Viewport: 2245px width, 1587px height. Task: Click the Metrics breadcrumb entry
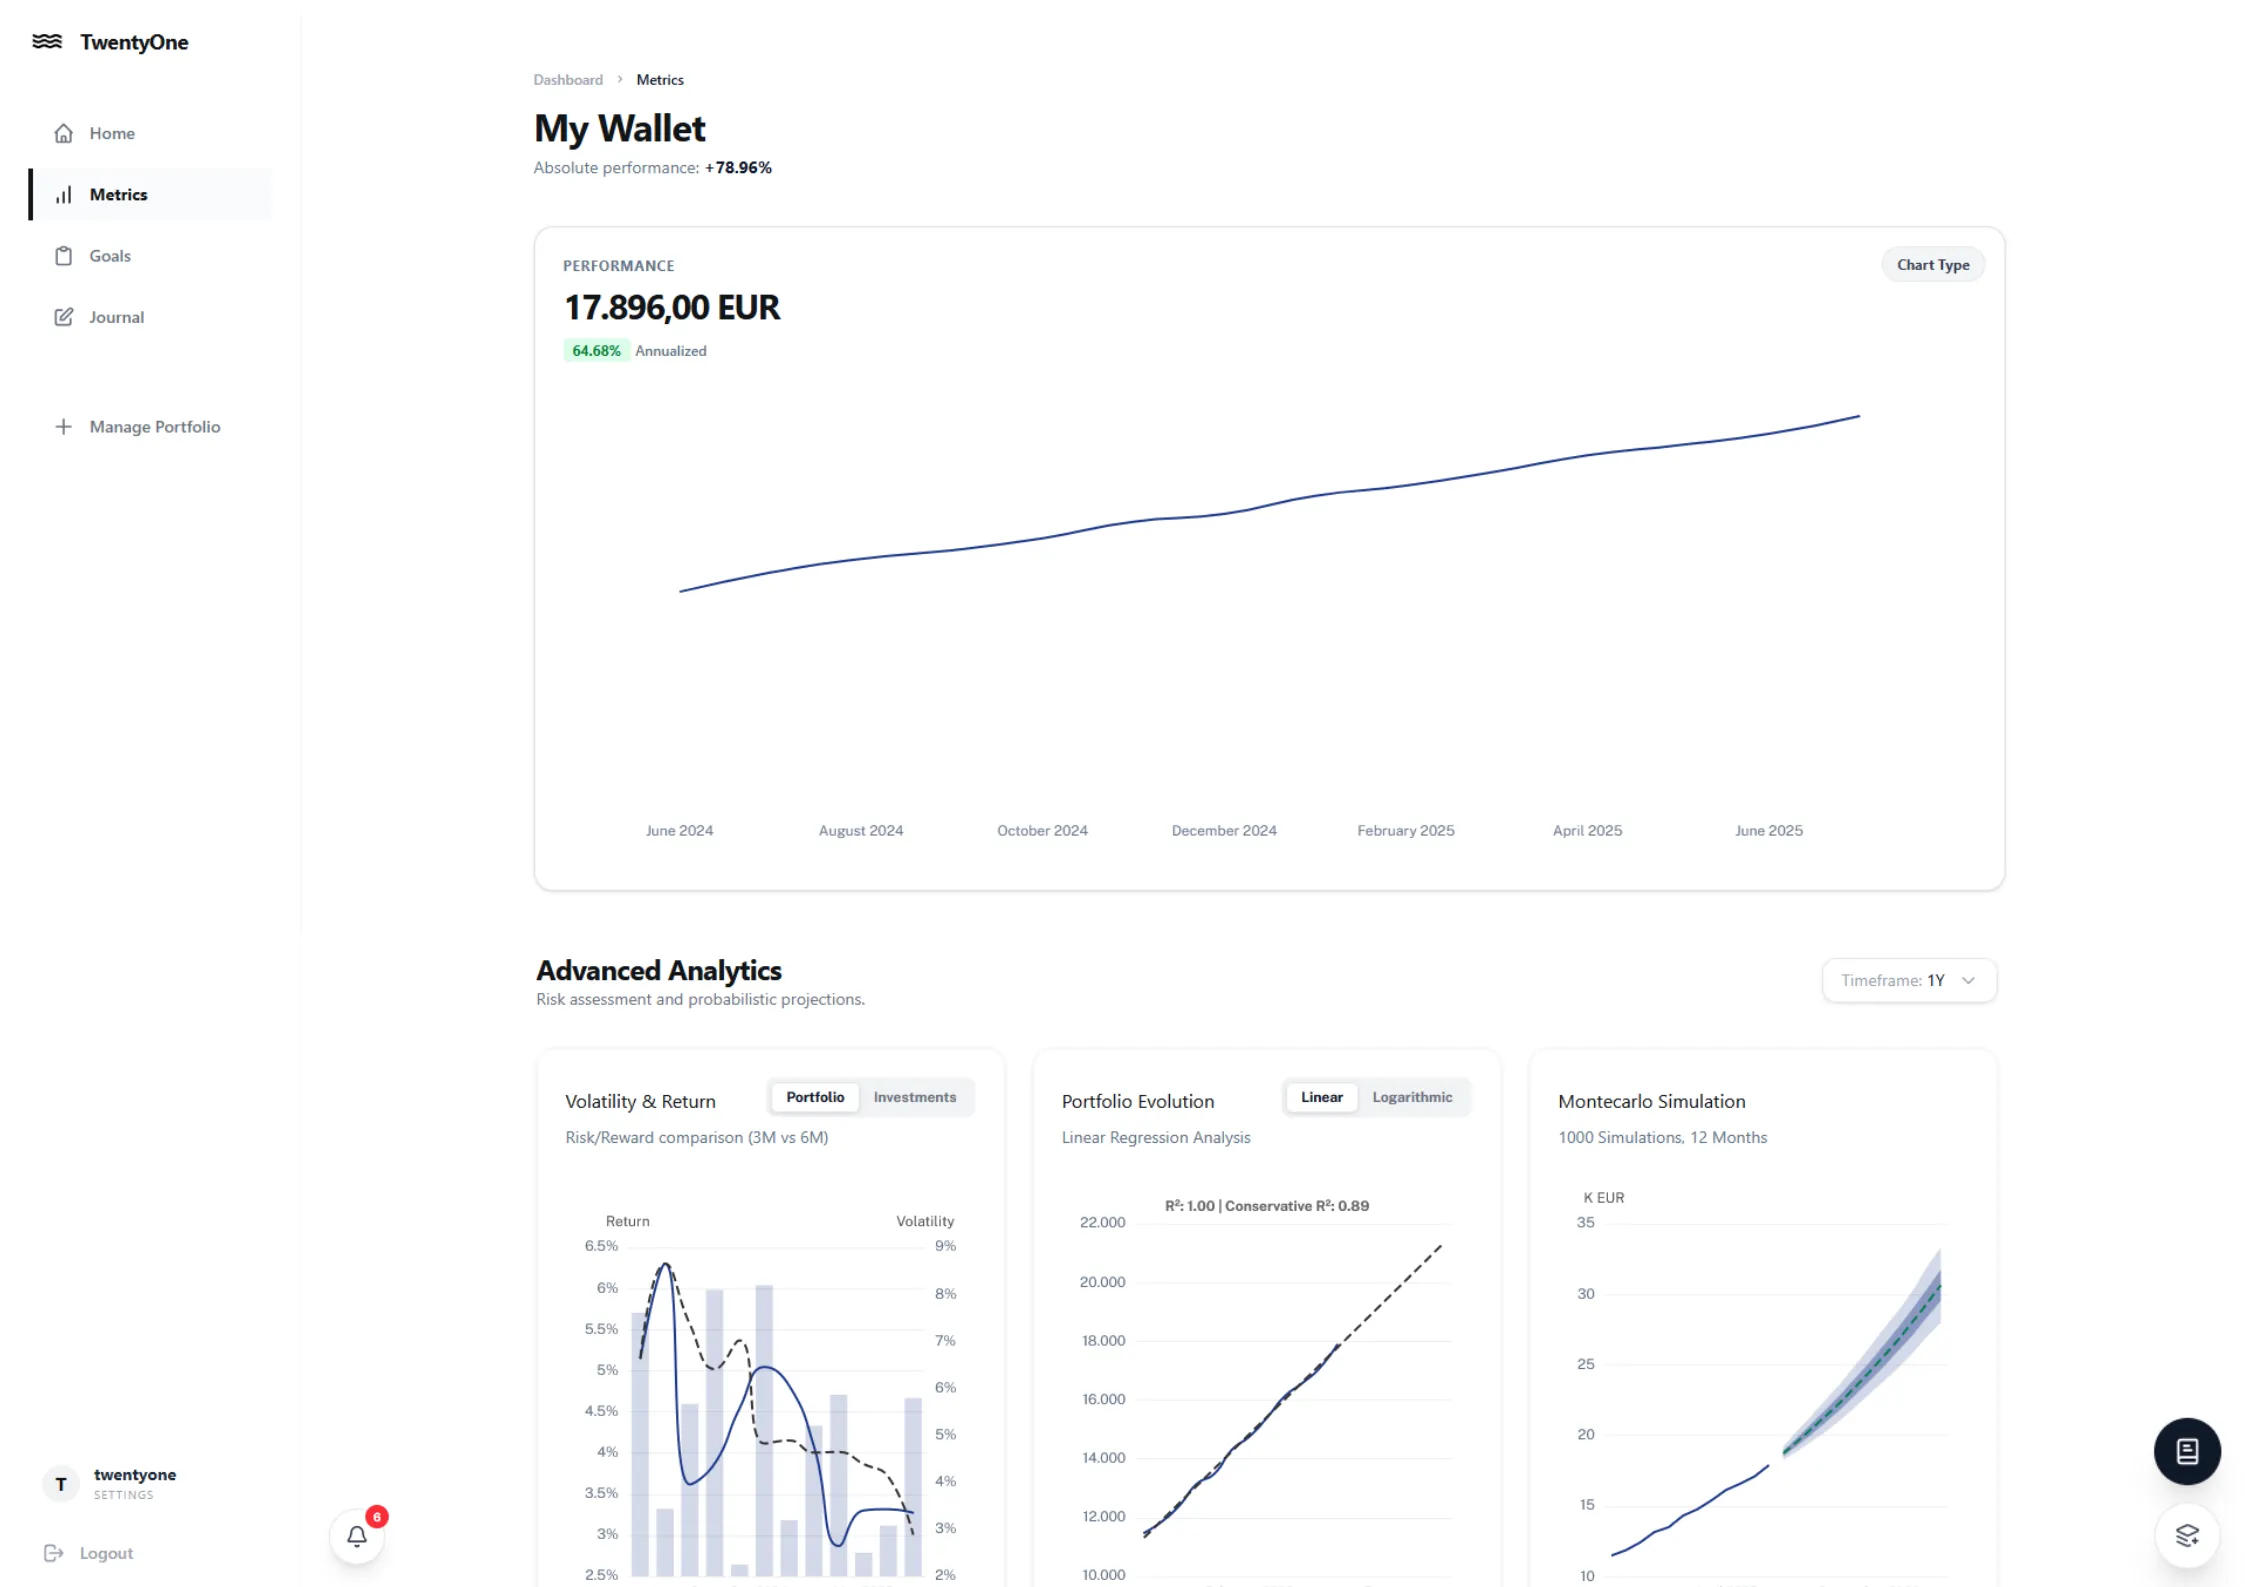tap(659, 79)
